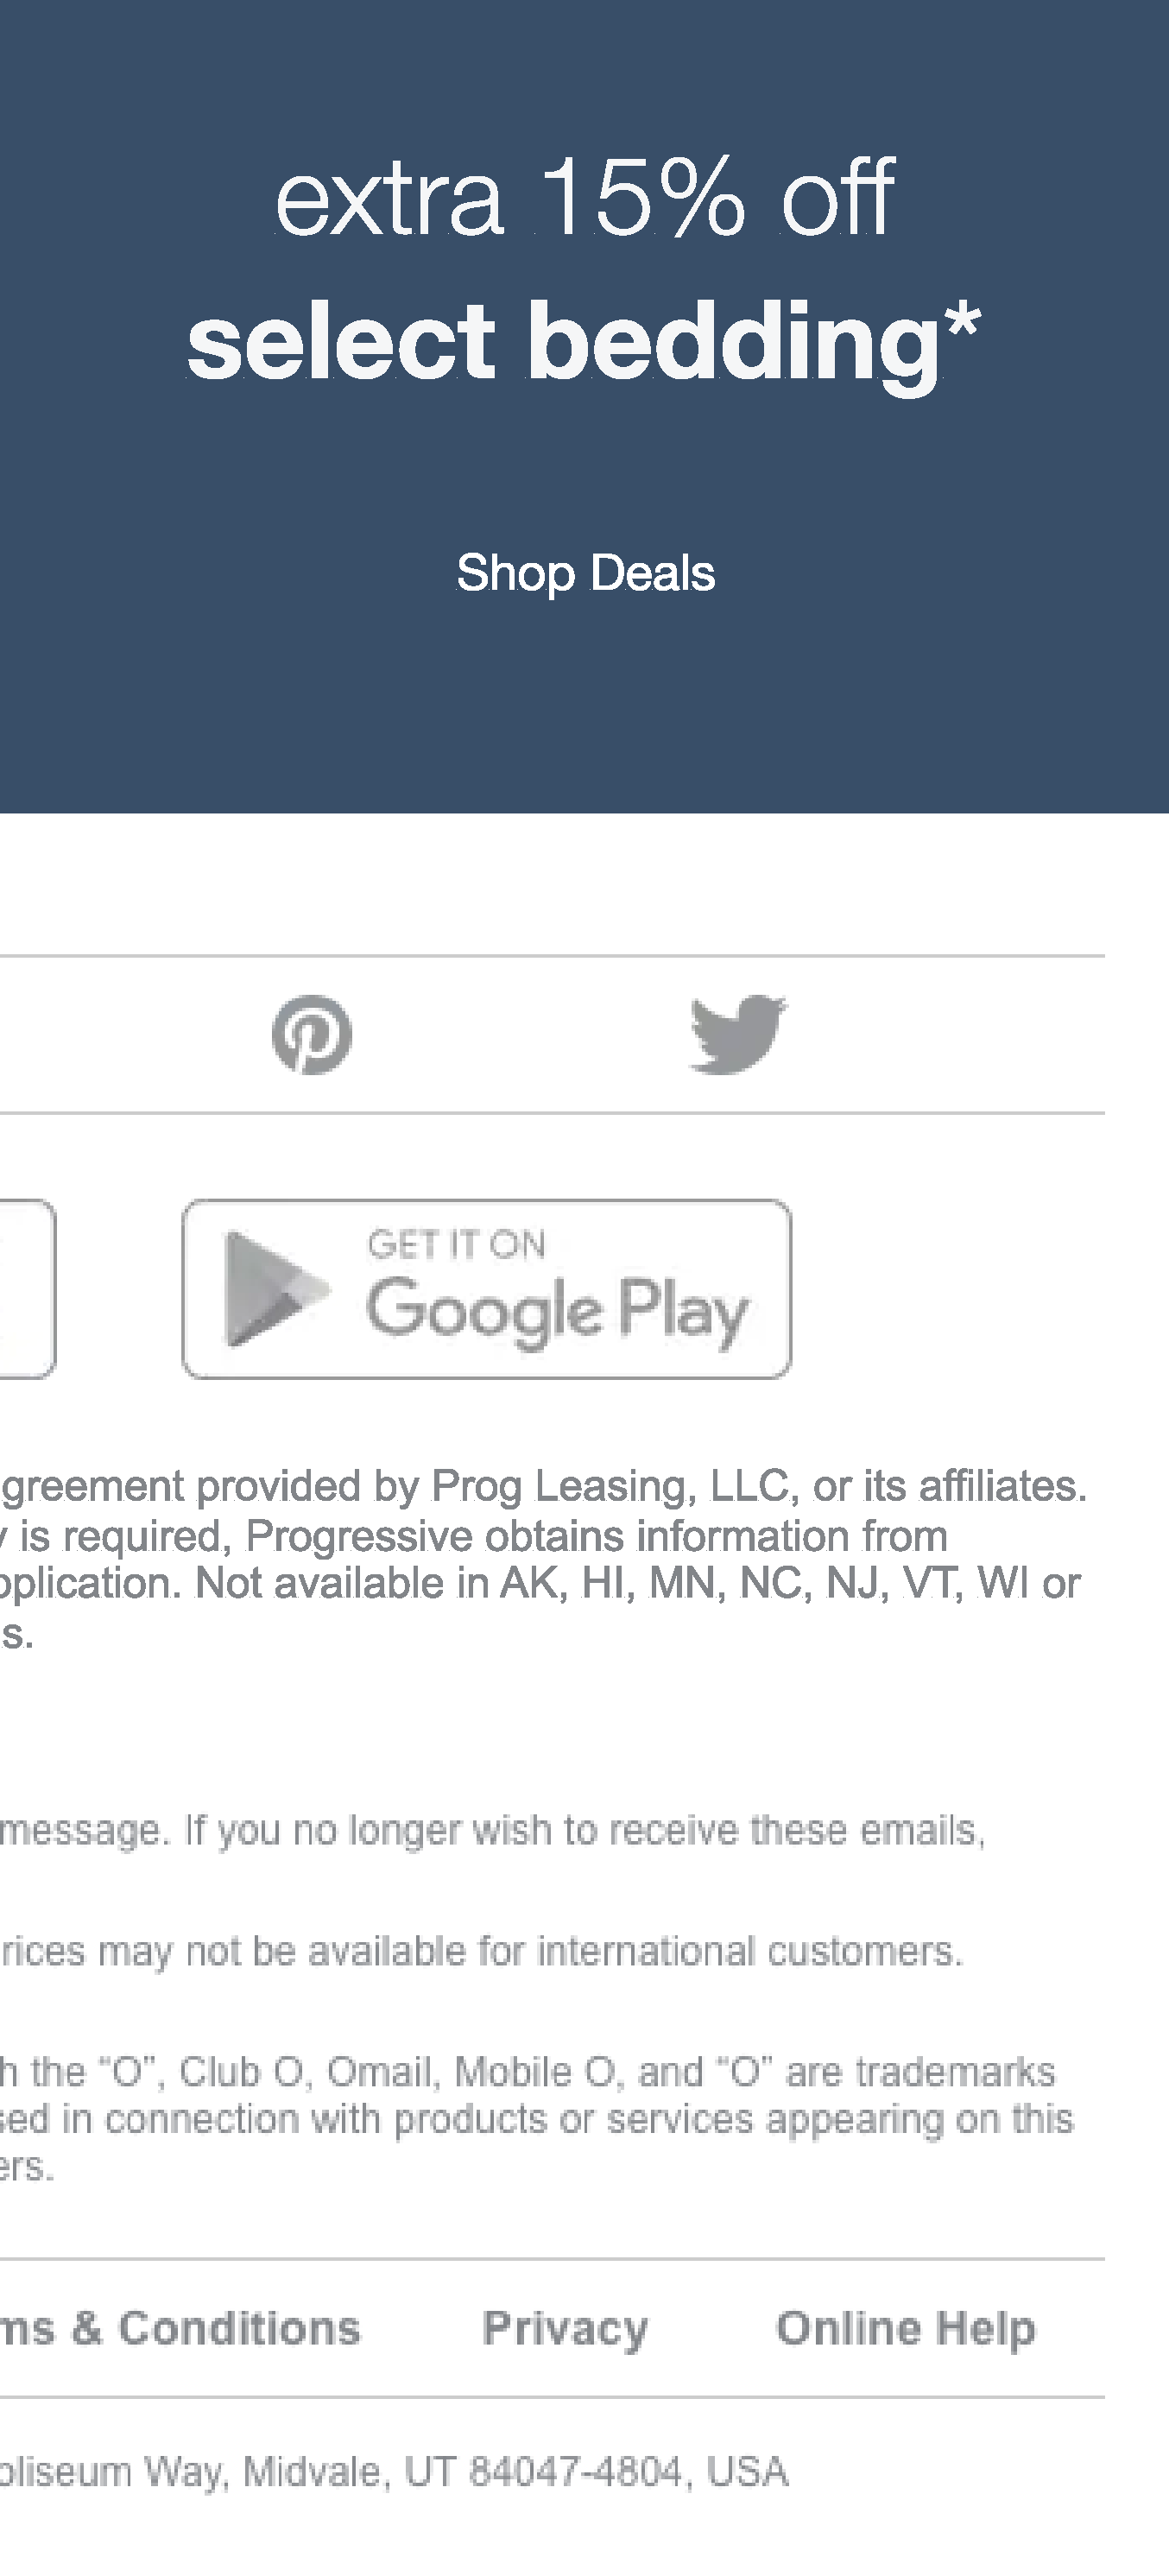
Task: Go to Online Help in the footer
Action: tap(905, 2329)
